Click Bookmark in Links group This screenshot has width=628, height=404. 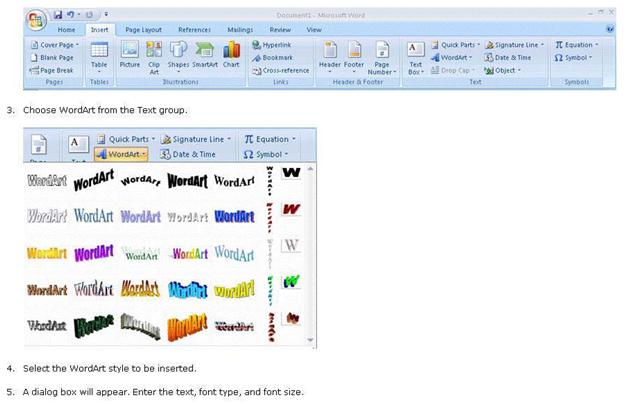click(273, 58)
